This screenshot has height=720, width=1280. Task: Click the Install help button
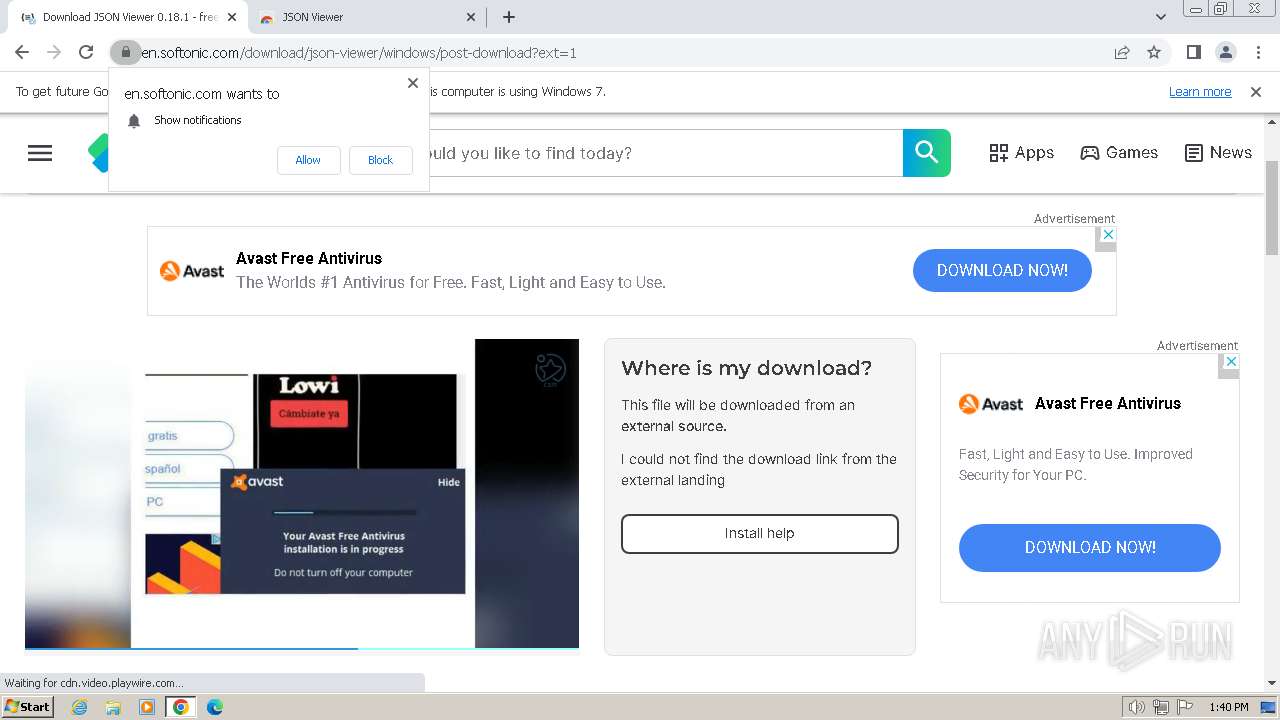760,534
